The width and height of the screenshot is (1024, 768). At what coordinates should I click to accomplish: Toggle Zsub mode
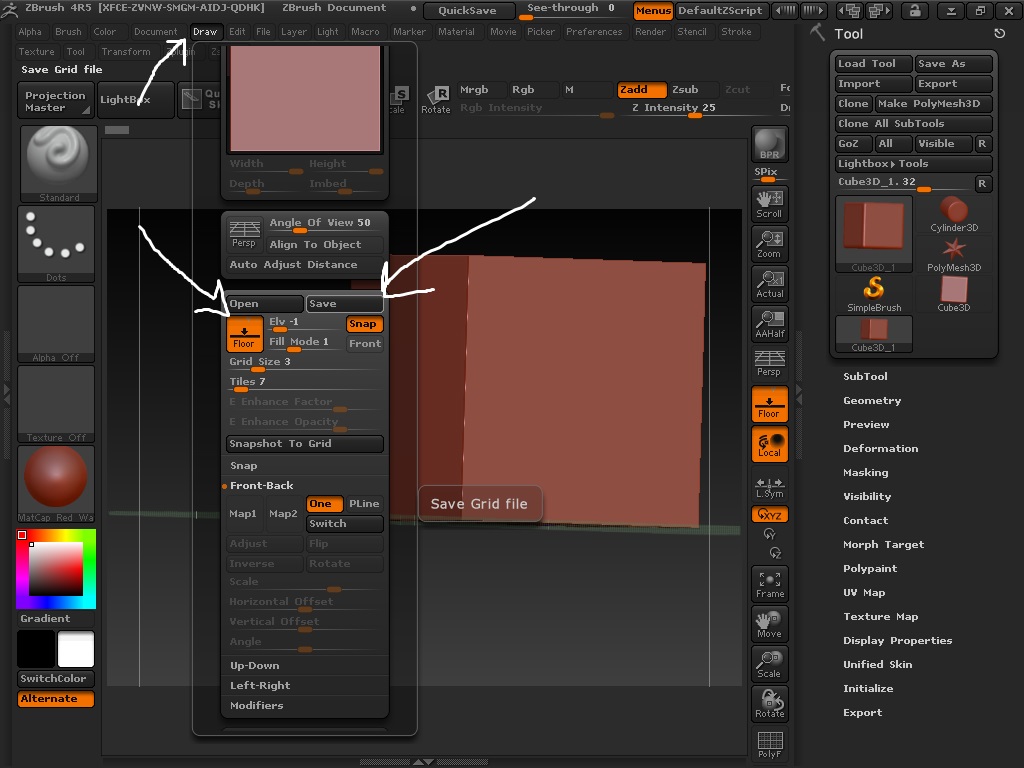click(694, 89)
